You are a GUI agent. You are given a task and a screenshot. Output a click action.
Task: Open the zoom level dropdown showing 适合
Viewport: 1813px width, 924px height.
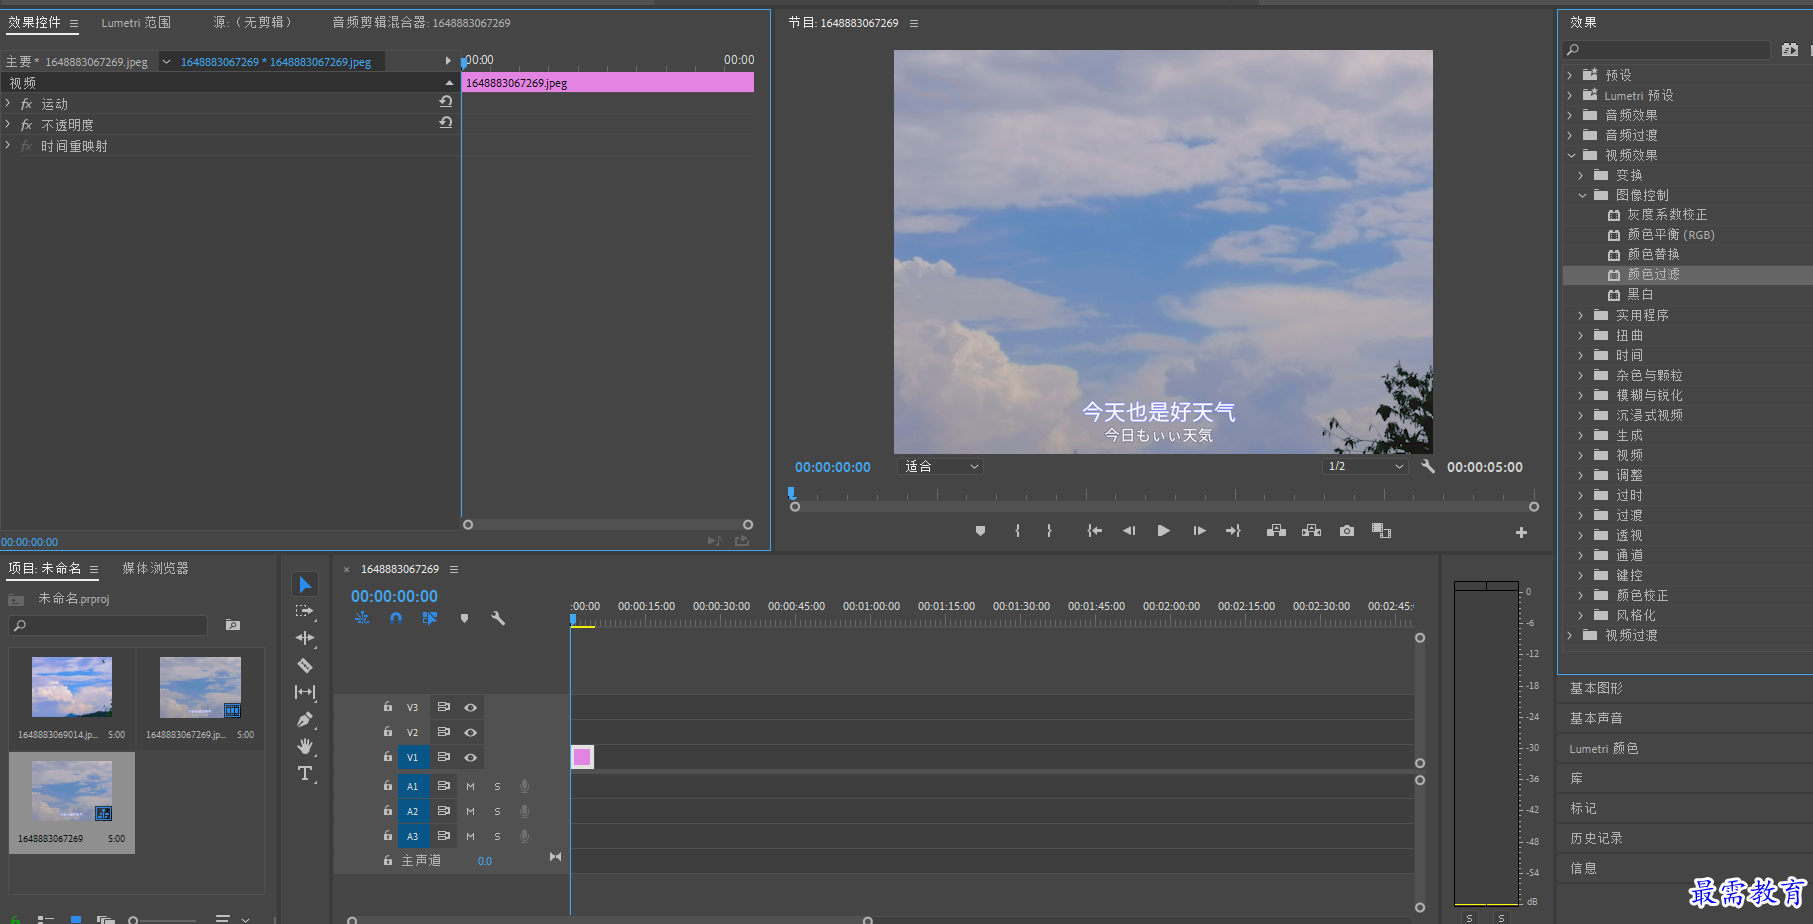click(x=942, y=466)
